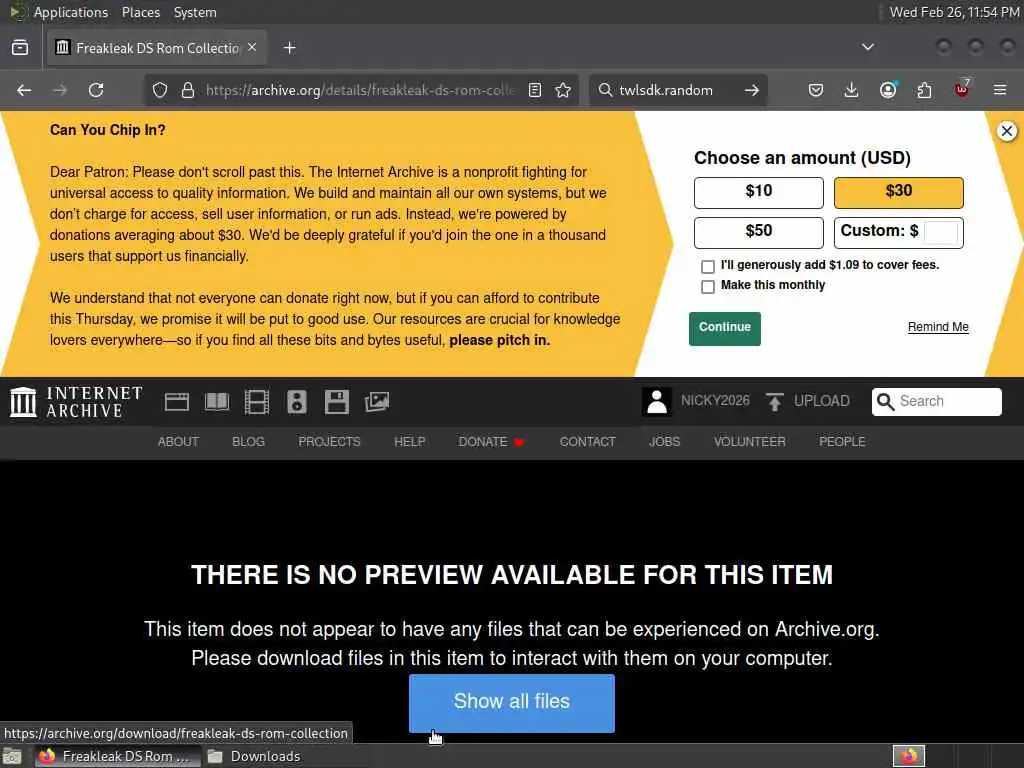This screenshot has width=1024, height=768.
Task: Open Firefox tracking protection shield
Action: click(x=160, y=90)
